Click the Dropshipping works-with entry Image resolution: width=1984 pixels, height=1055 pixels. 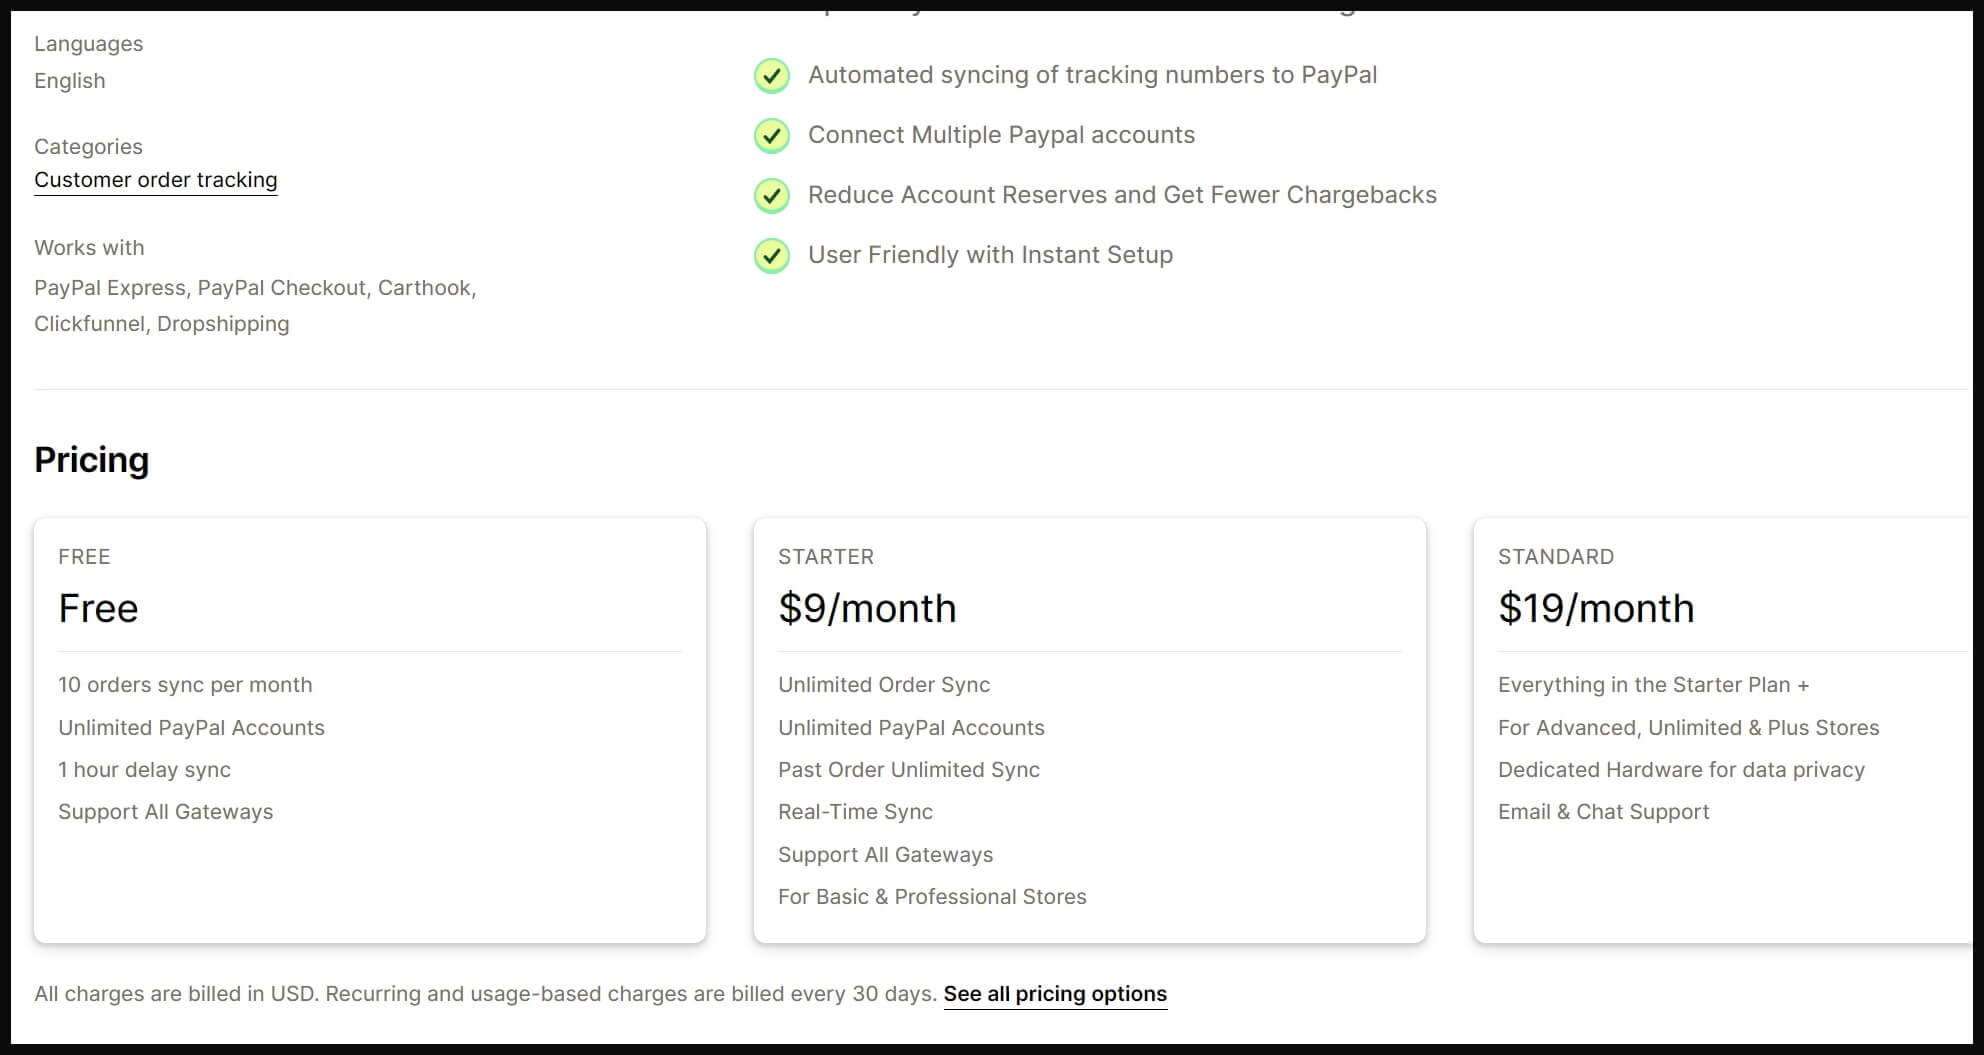223,323
